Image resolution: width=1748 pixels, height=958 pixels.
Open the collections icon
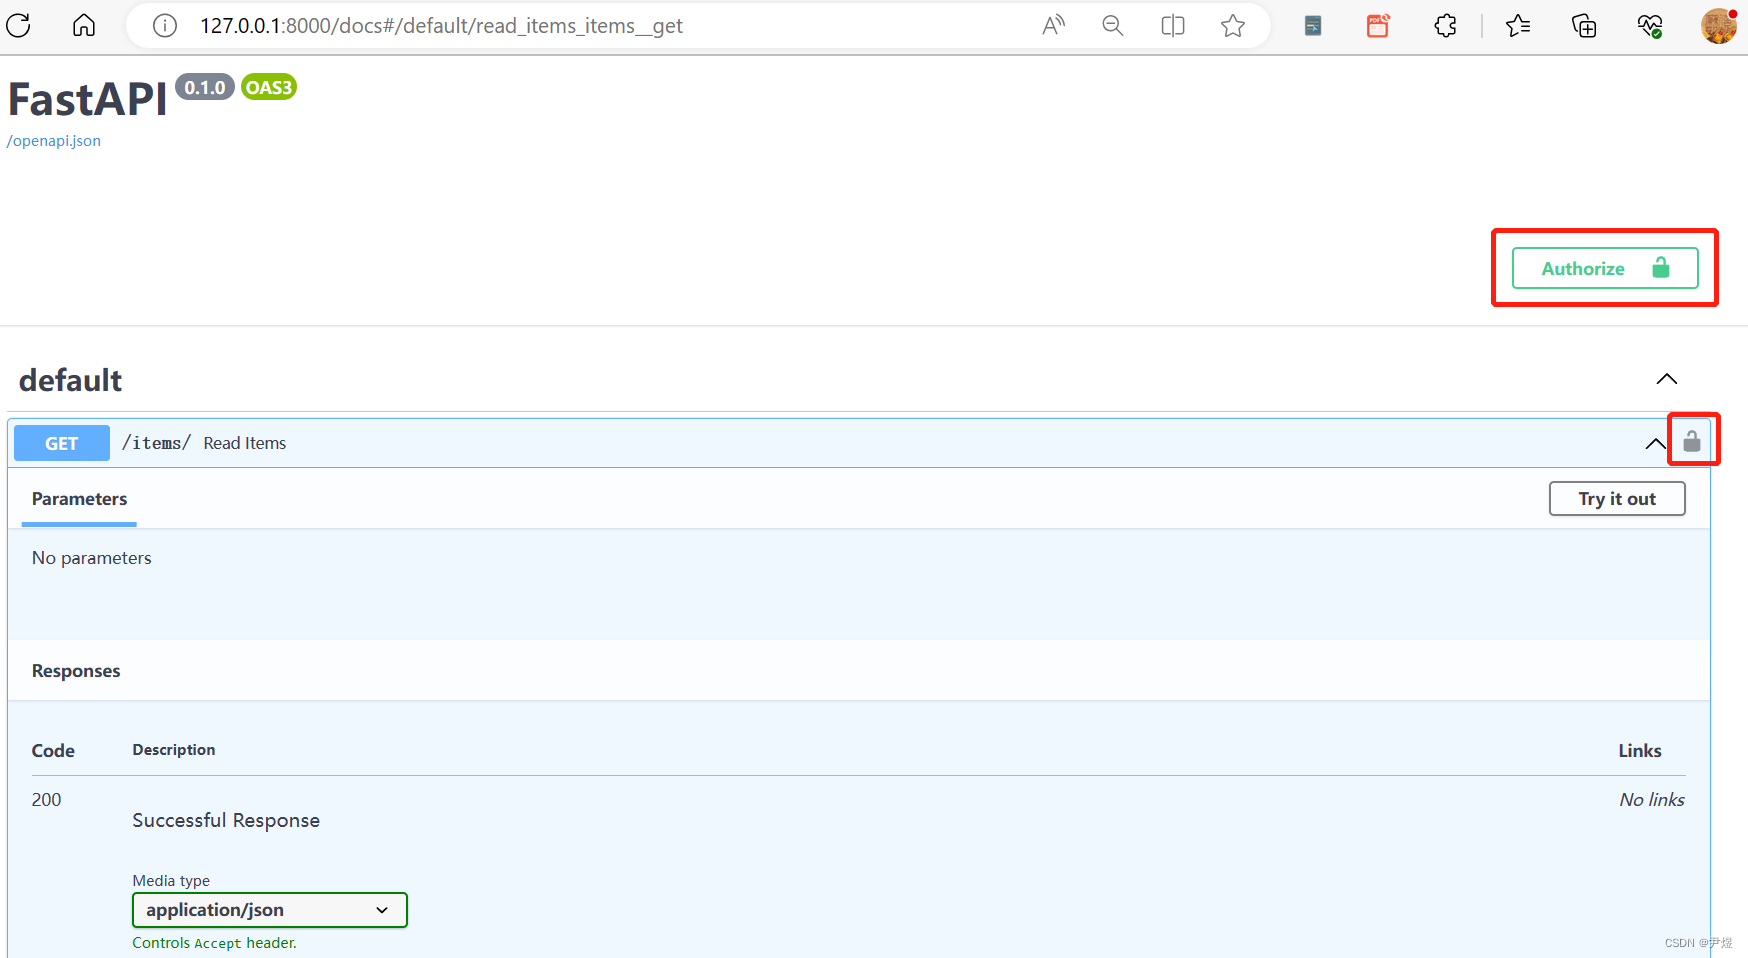pyautogui.click(x=1584, y=26)
